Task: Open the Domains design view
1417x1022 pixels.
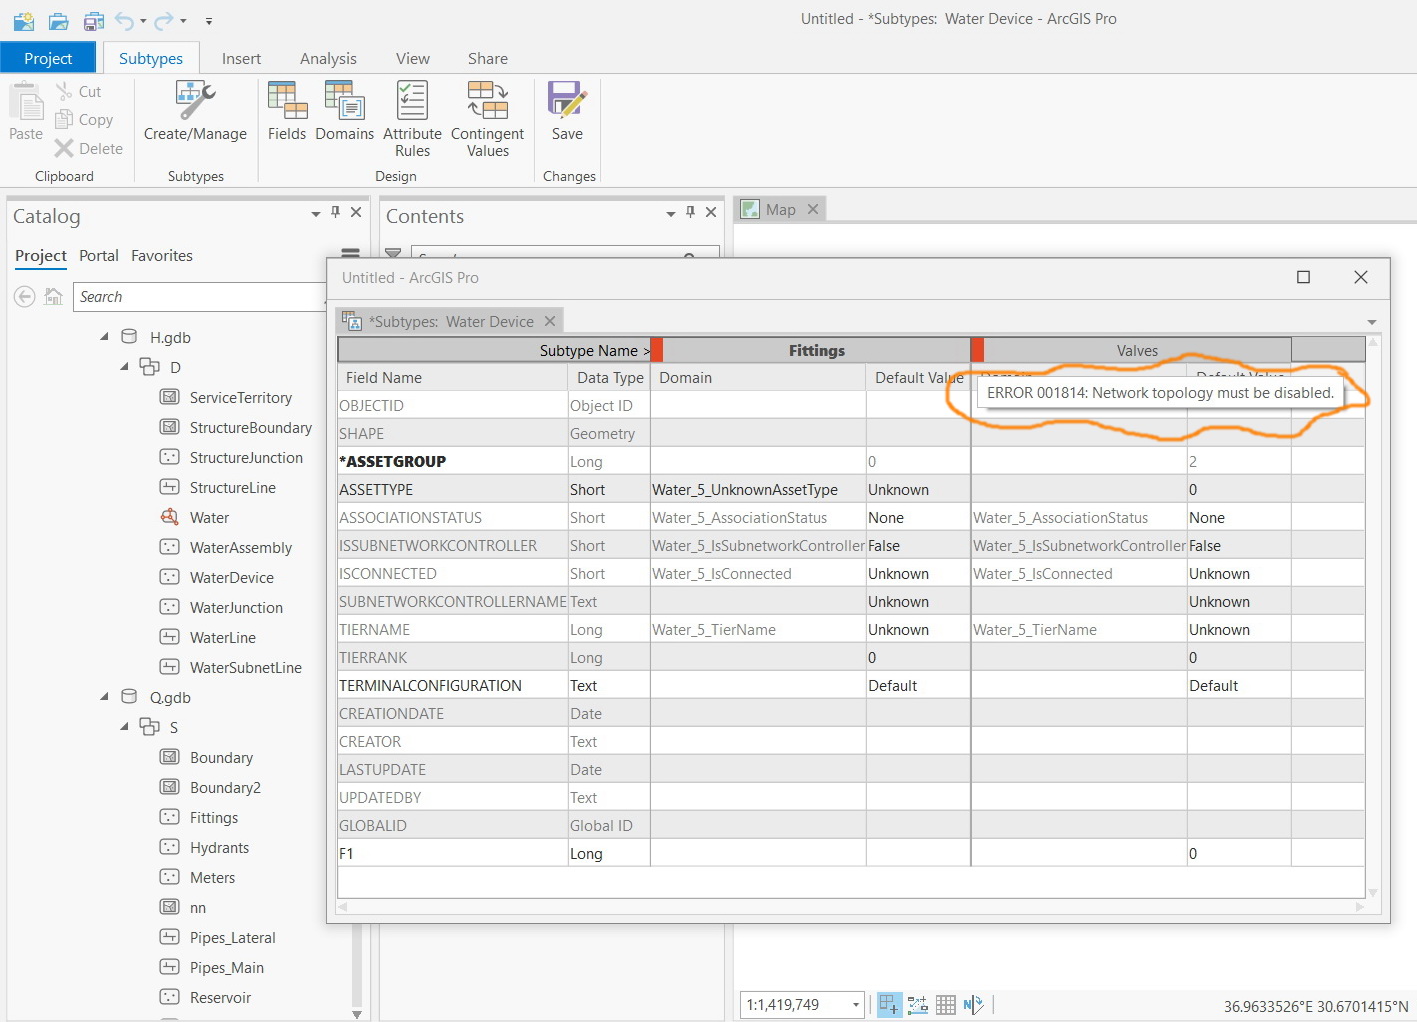Action: [345, 112]
